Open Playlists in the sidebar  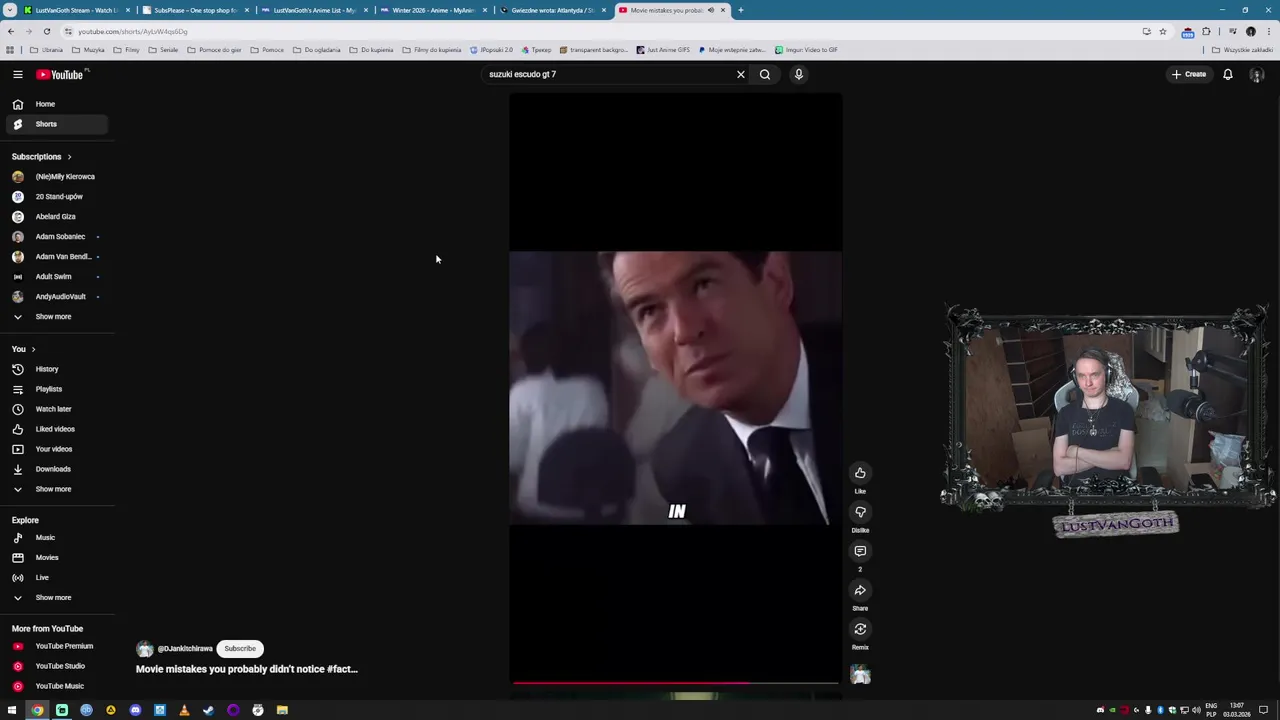pyautogui.click(x=58, y=389)
